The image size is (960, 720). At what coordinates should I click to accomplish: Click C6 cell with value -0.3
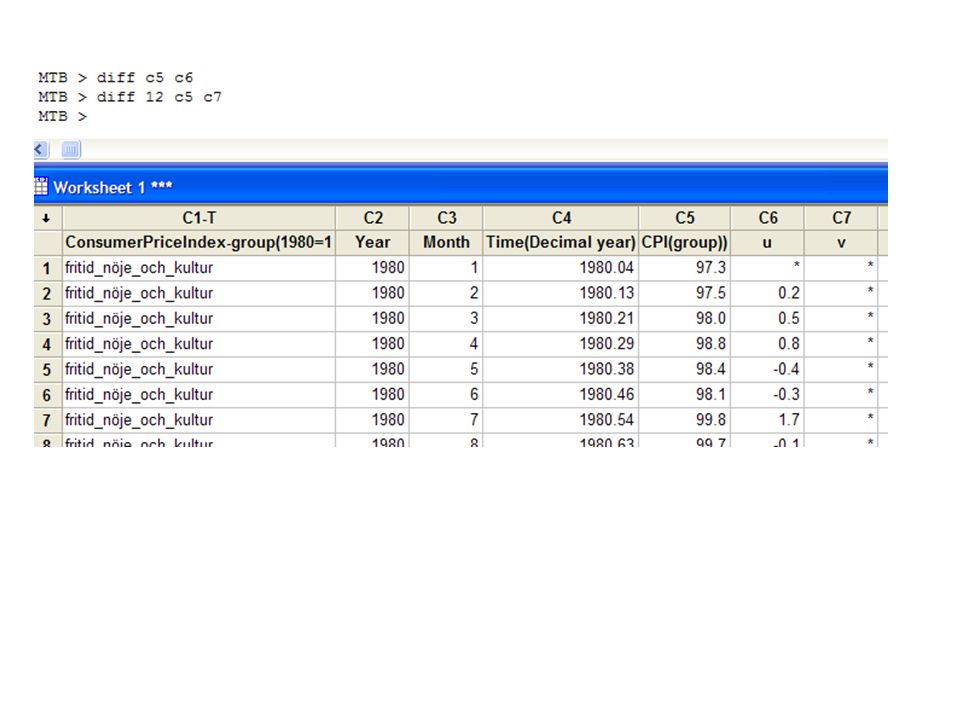pos(767,395)
